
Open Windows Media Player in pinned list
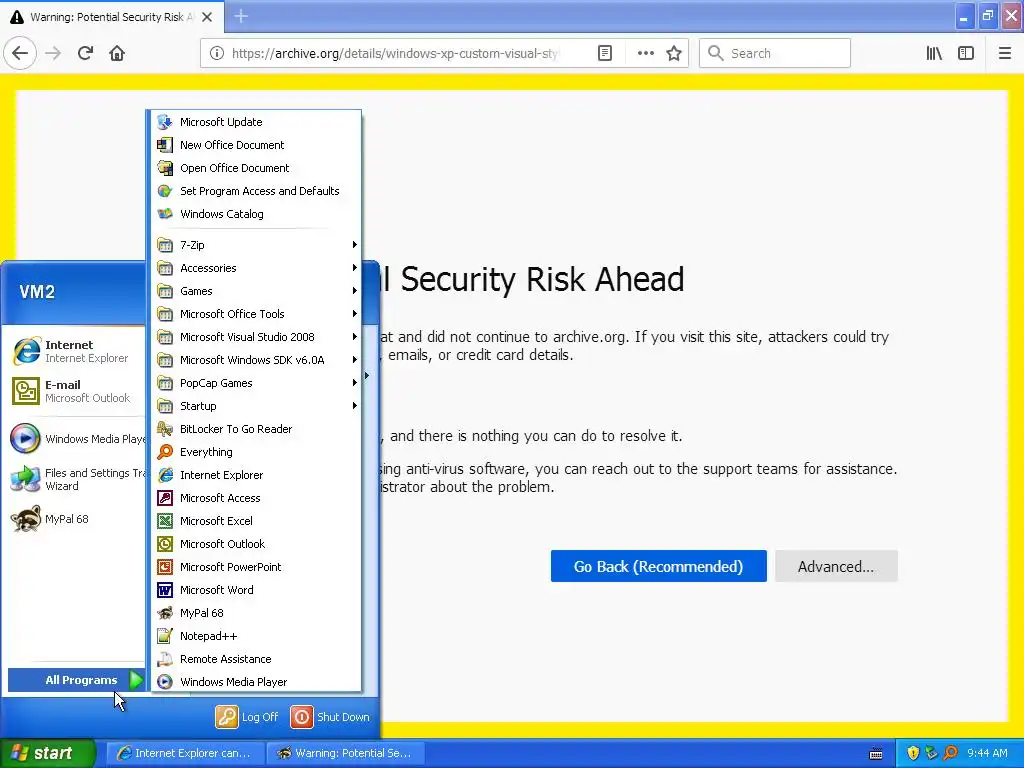76,439
